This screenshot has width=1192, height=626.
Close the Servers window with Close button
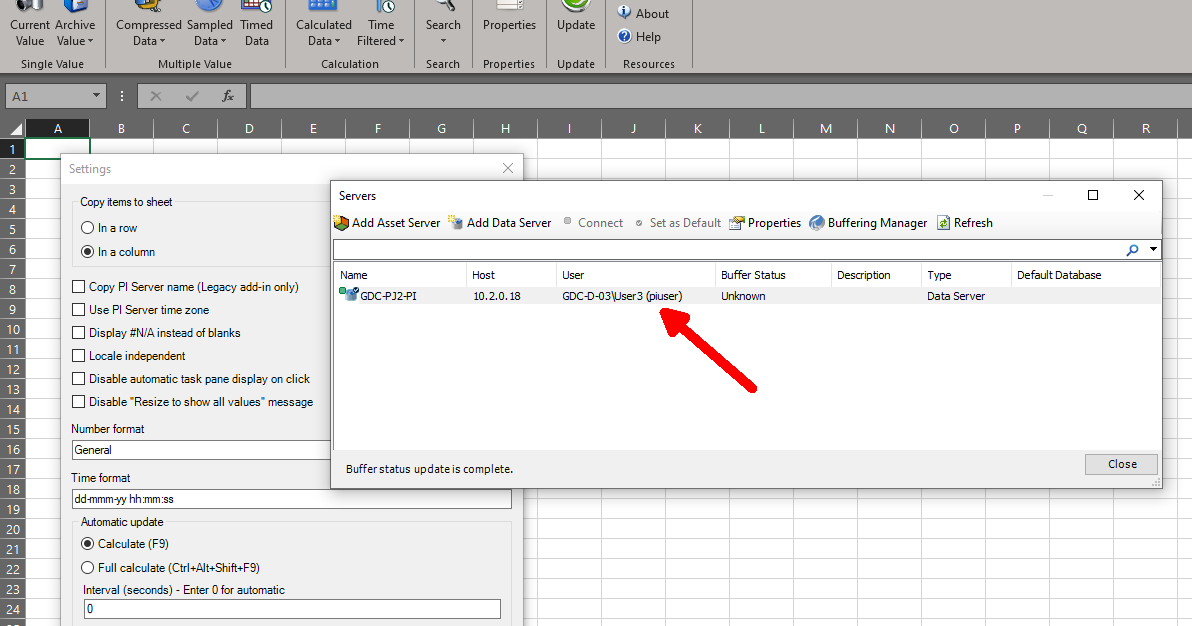[1121, 464]
